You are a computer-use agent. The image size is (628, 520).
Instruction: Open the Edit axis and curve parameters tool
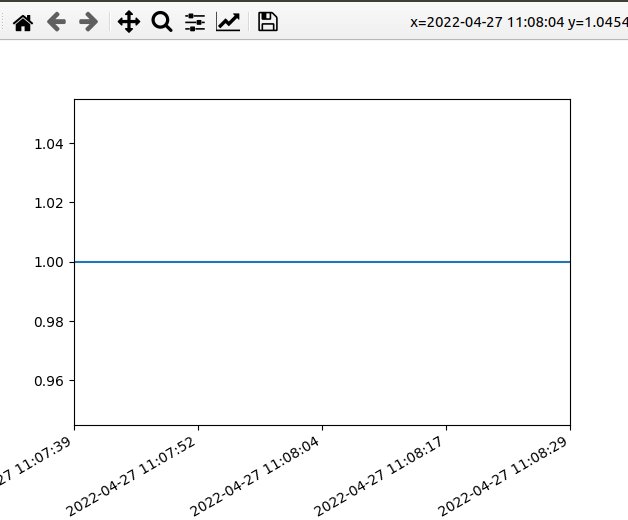pyautogui.click(x=228, y=22)
